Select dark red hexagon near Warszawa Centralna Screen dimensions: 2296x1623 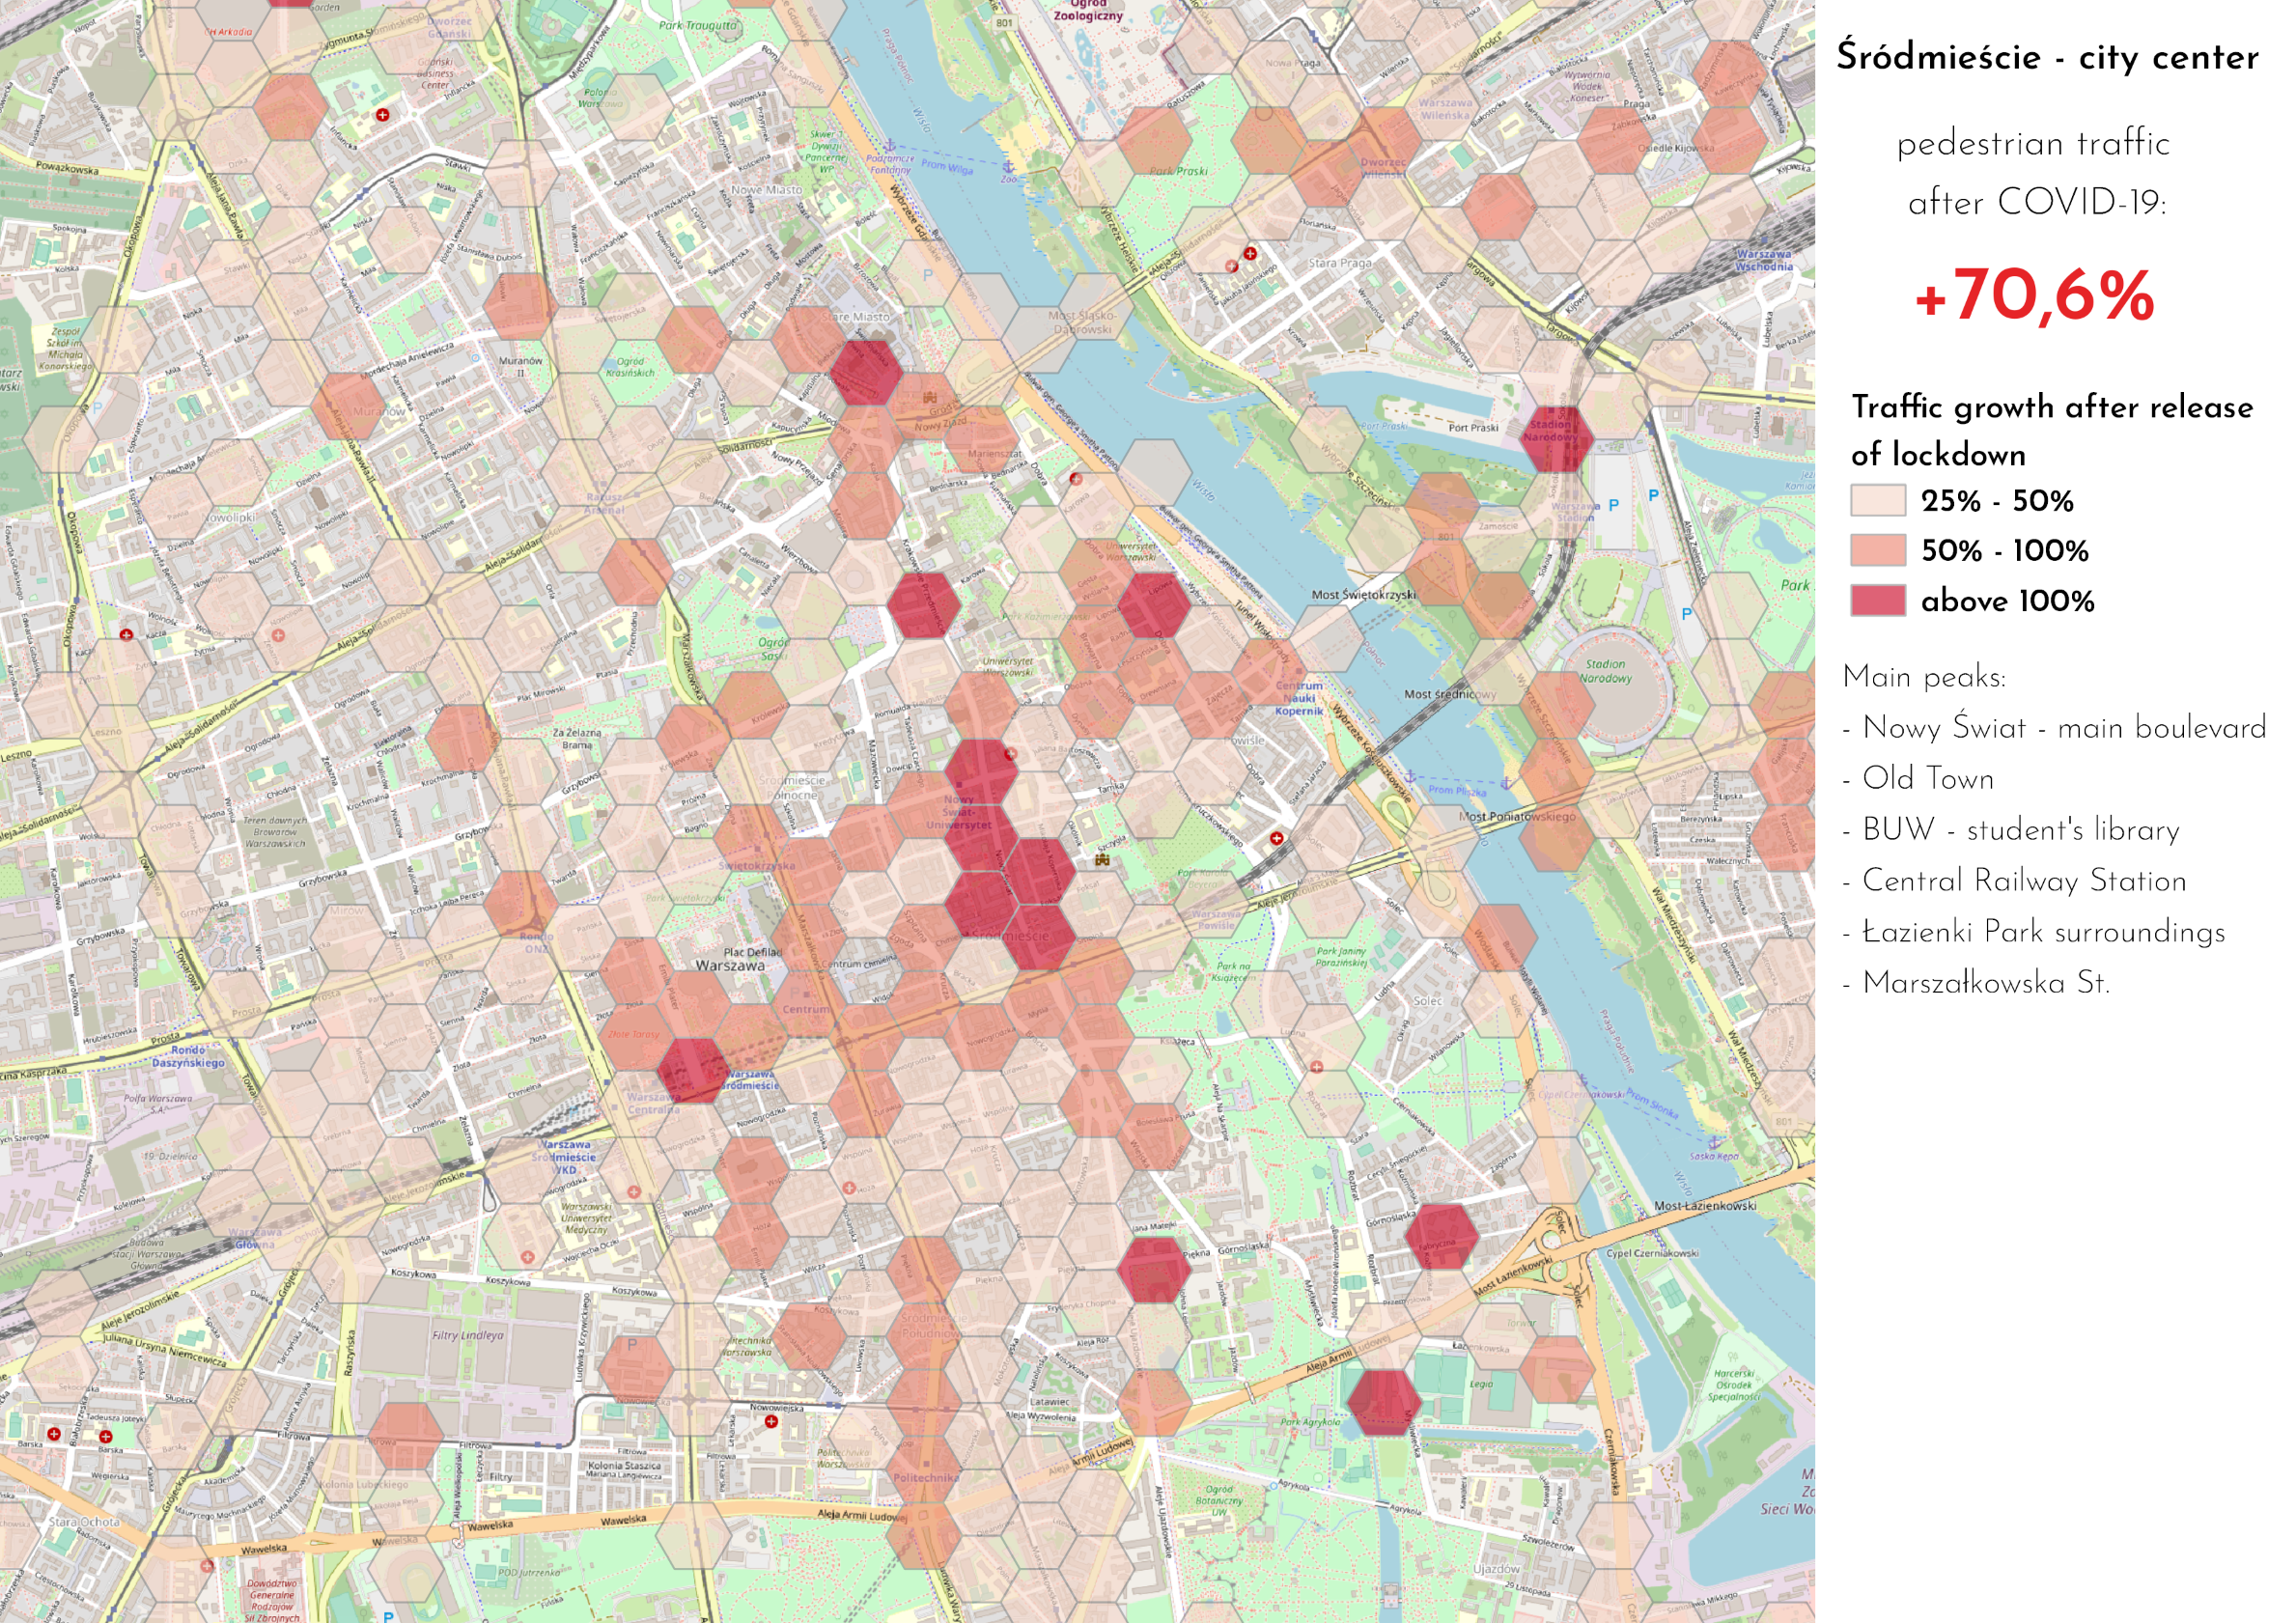(x=694, y=1070)
